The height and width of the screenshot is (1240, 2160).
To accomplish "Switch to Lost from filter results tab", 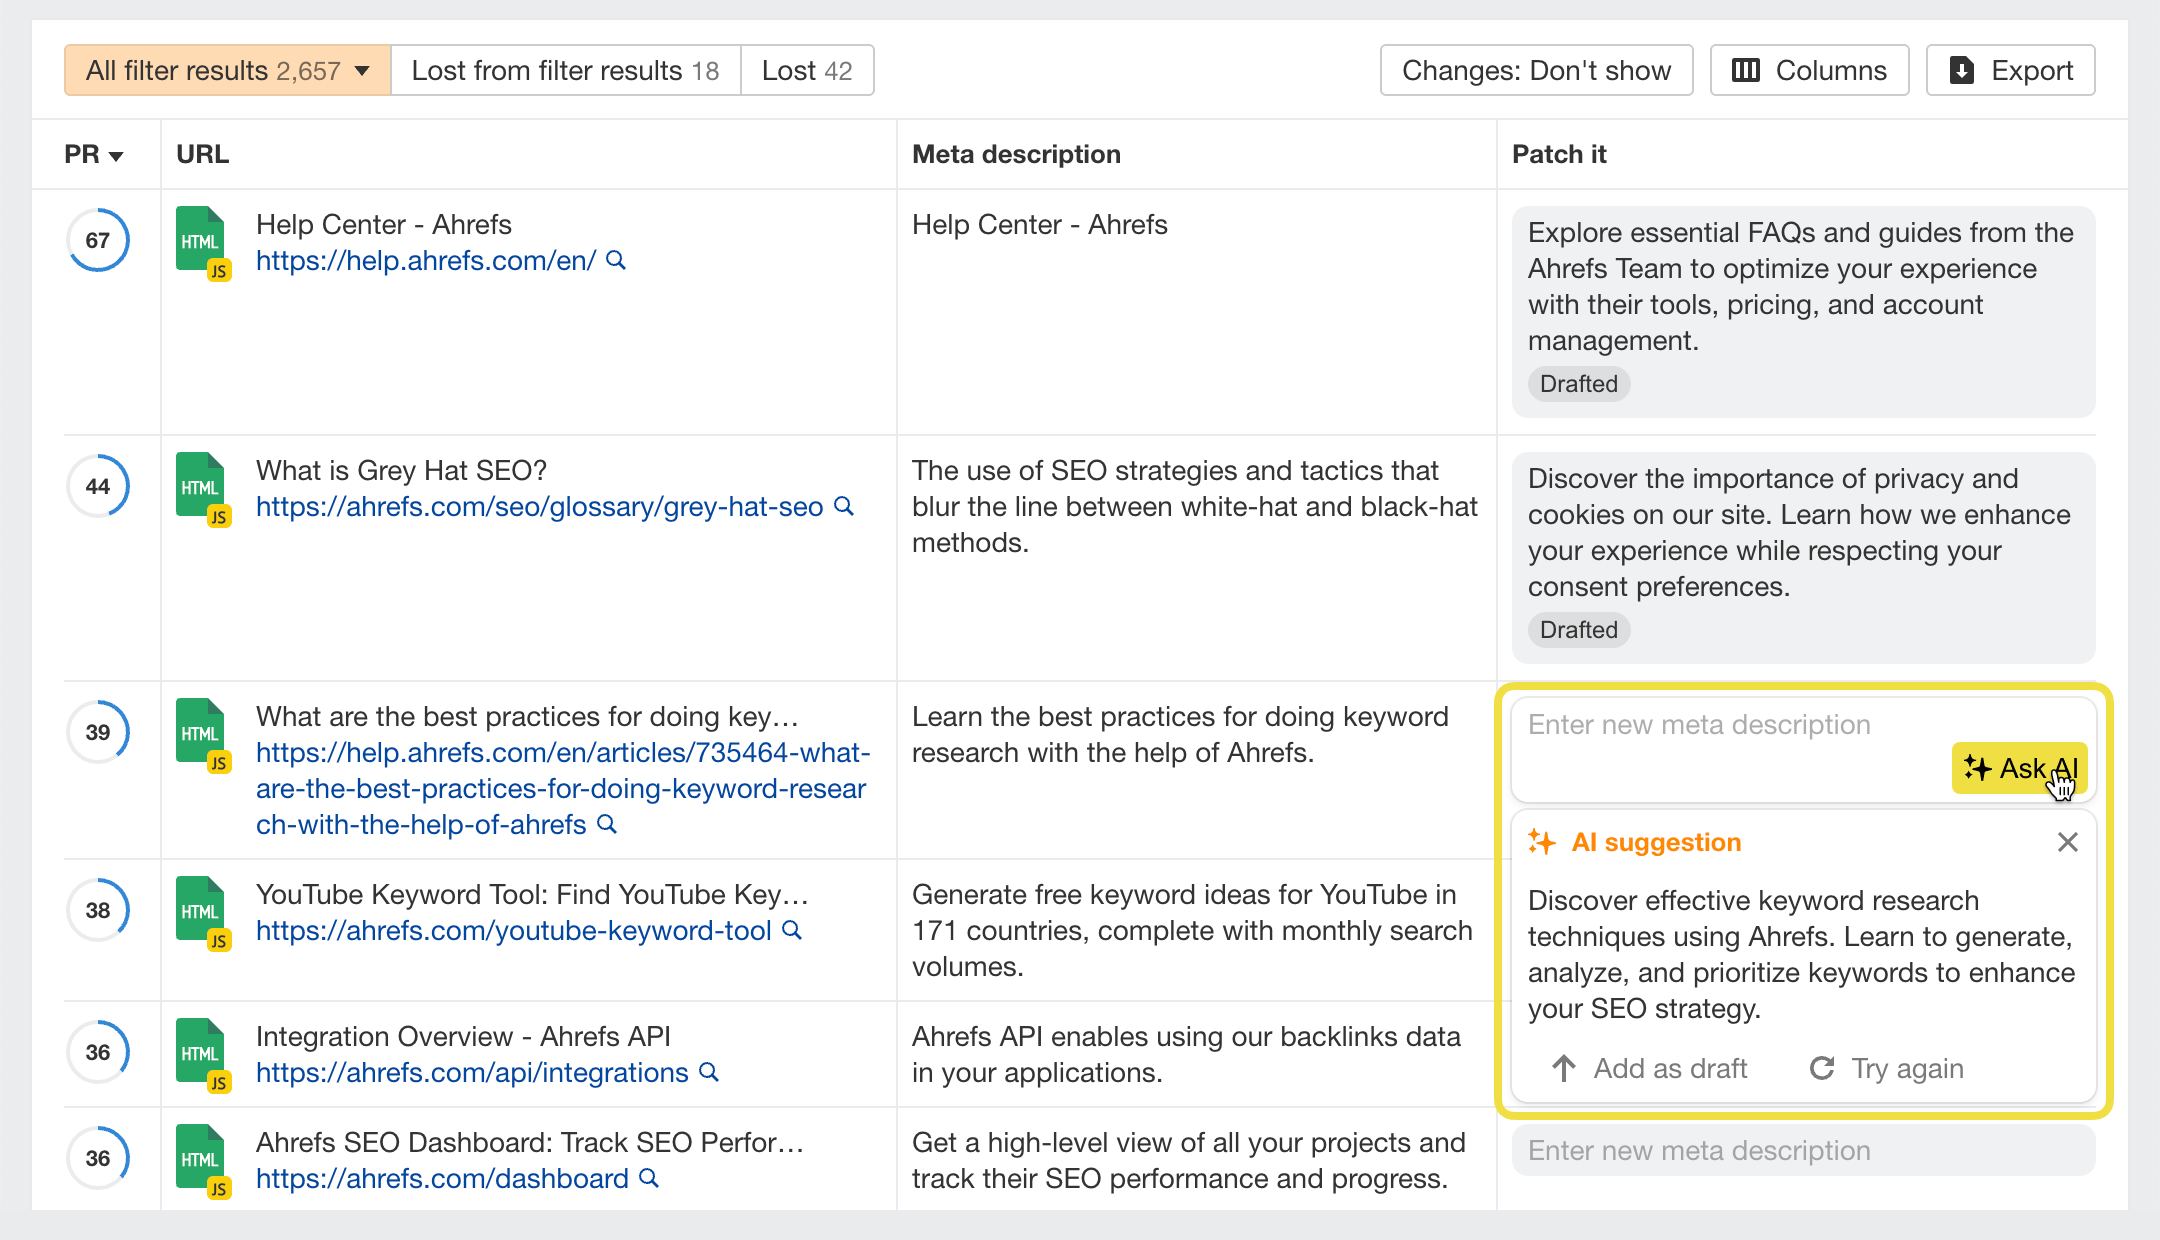I will pyautogui.click(x=565, y=70).
